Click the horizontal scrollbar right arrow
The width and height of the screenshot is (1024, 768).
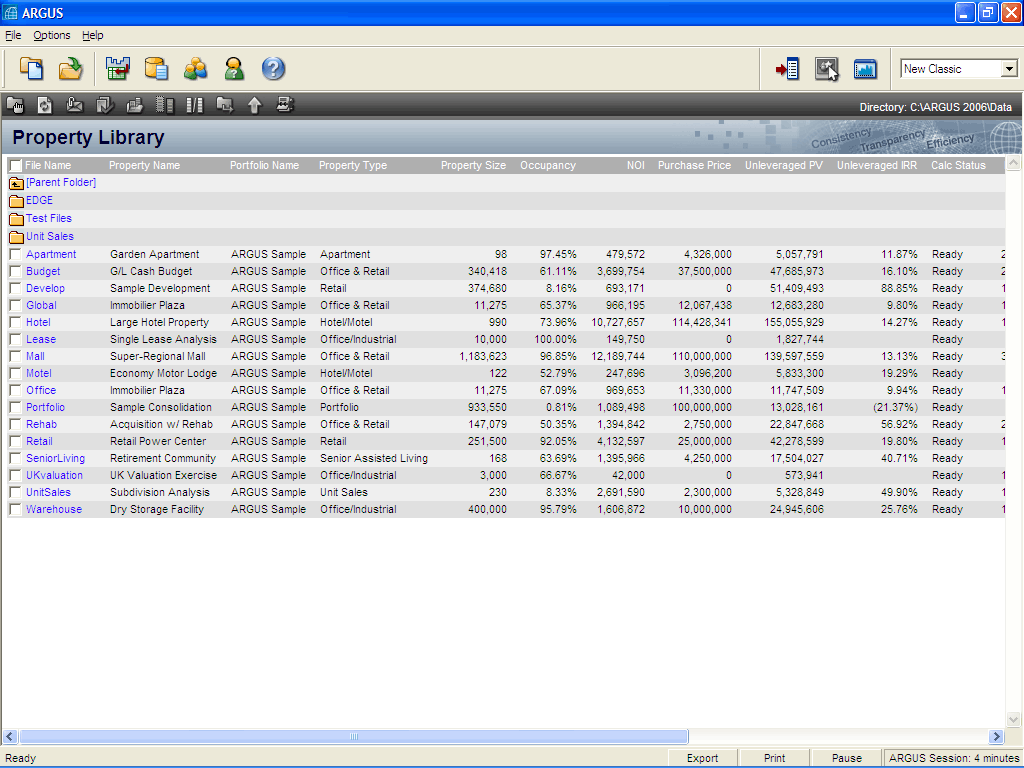click(996, 737)
